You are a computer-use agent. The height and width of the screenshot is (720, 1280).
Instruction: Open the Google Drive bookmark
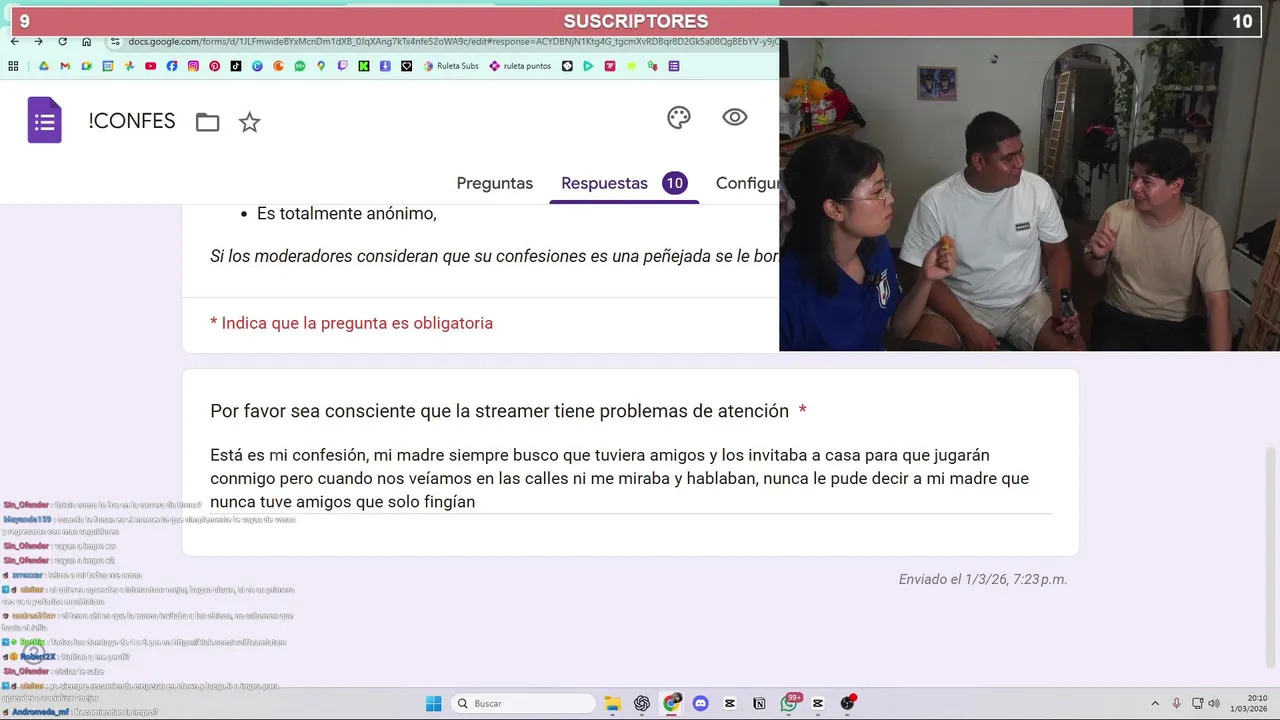click(x=44, y=66)
